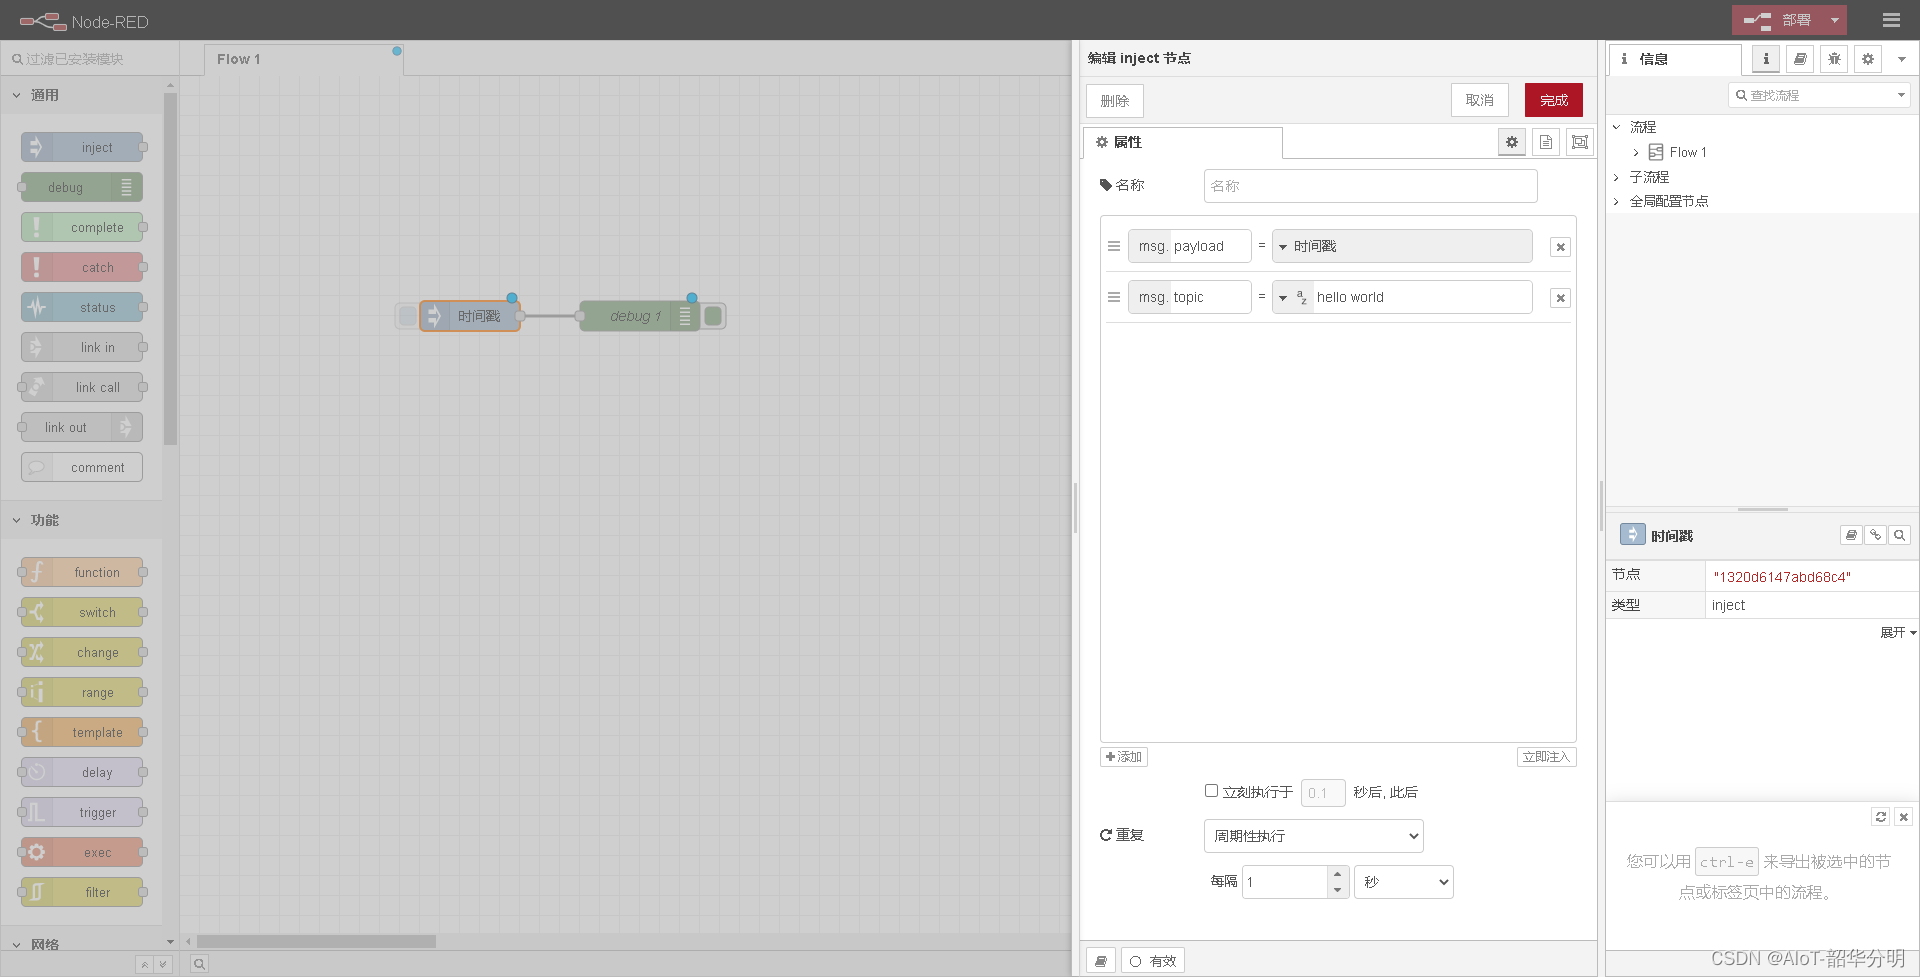Expand global configuration nodes item
Image resolution: width=1920 pixels, height=977 pixels.
(1616, 201)
